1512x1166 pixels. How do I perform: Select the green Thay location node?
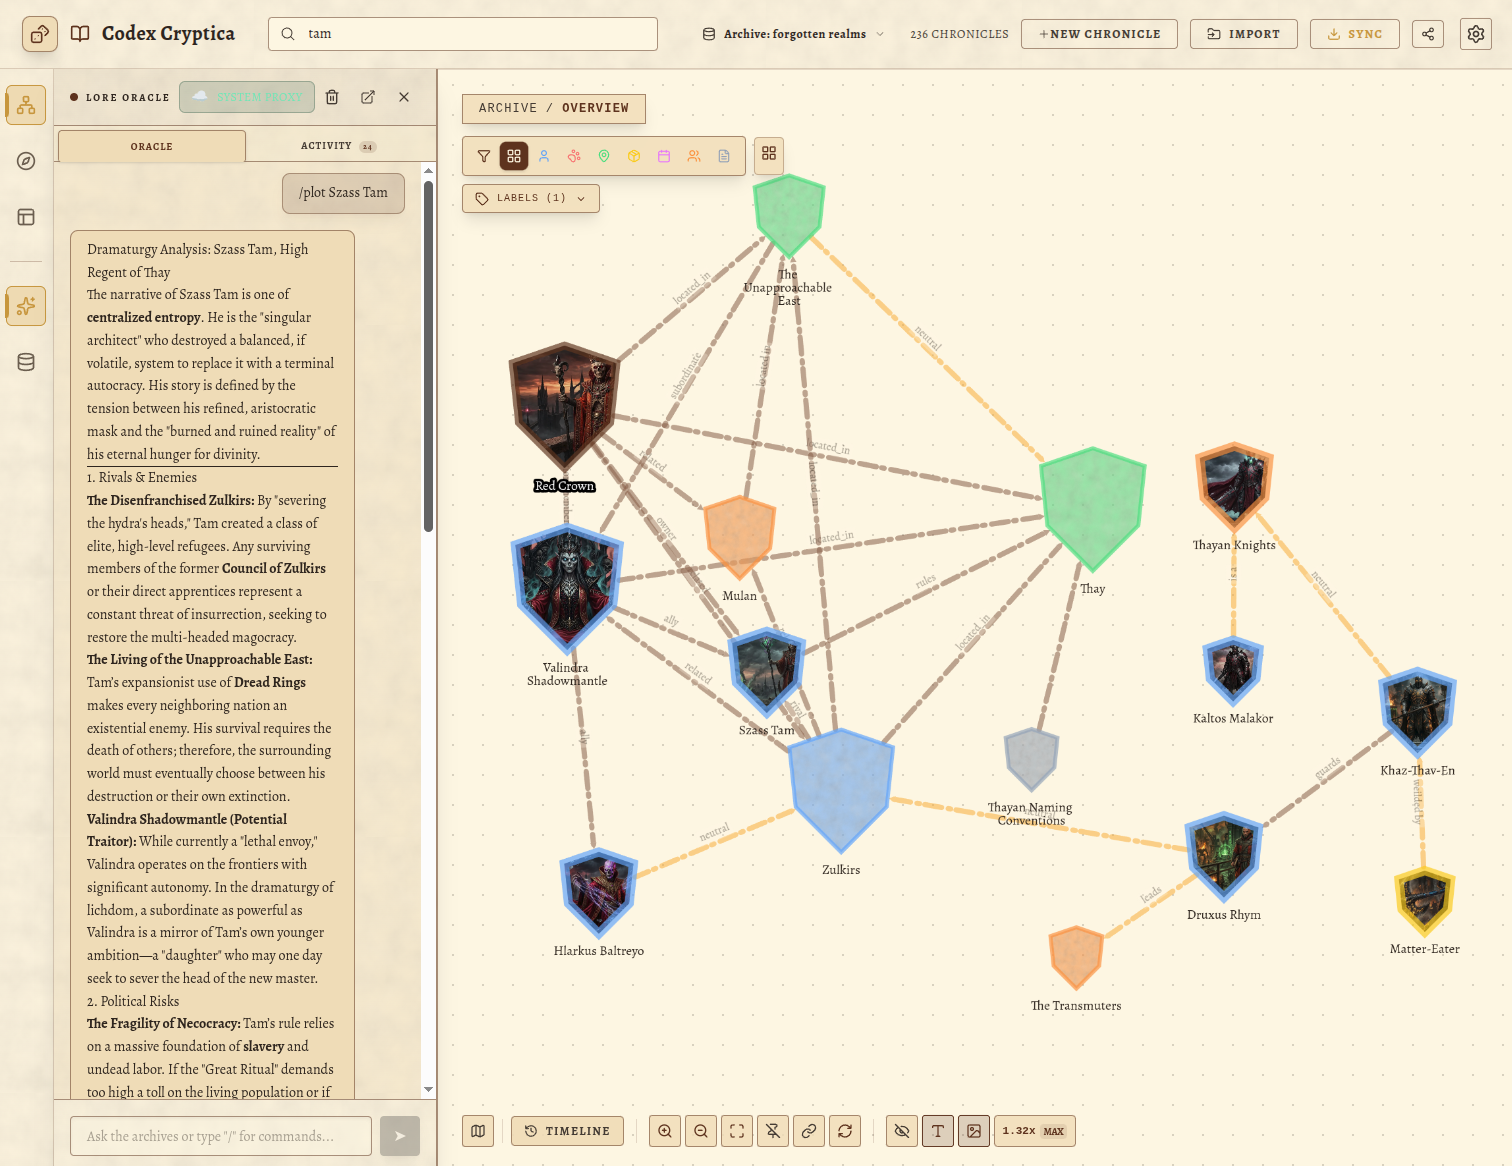[x=1092, y=510]
